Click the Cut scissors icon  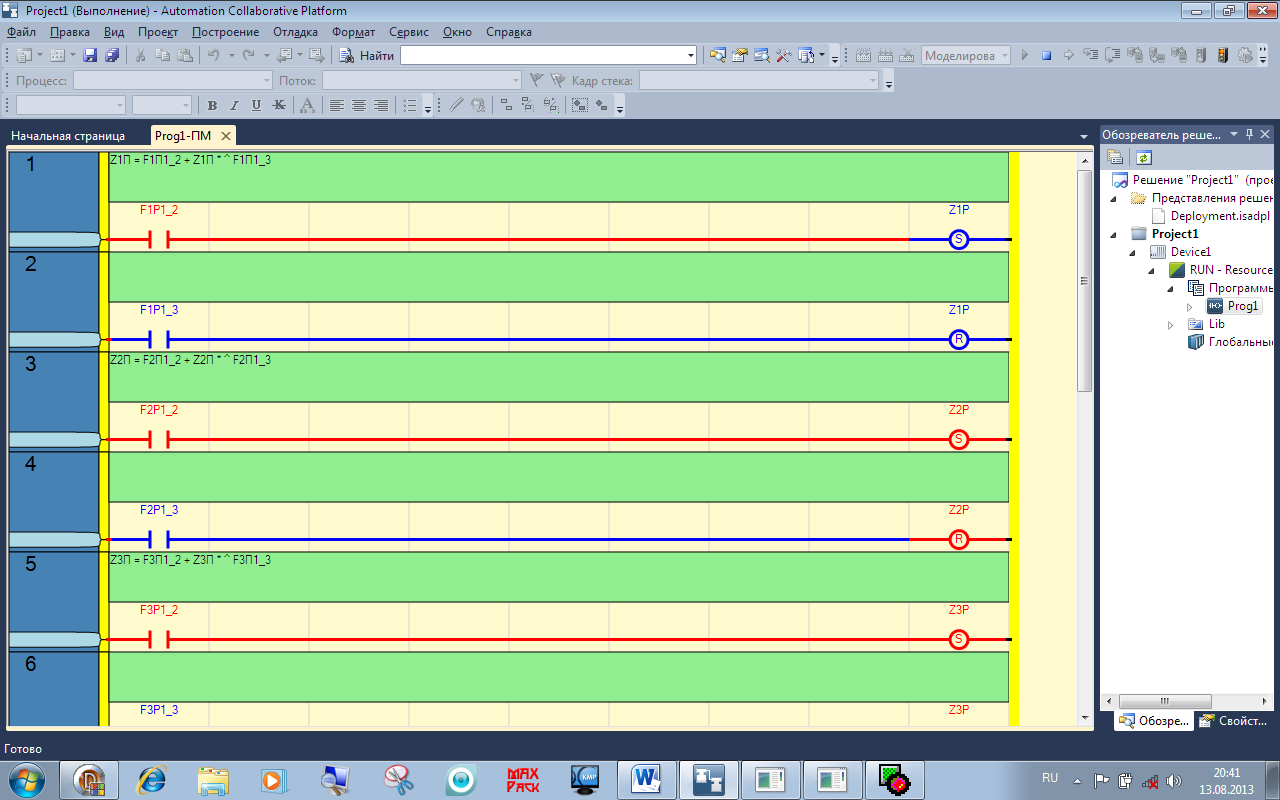(x=141, y=55)
